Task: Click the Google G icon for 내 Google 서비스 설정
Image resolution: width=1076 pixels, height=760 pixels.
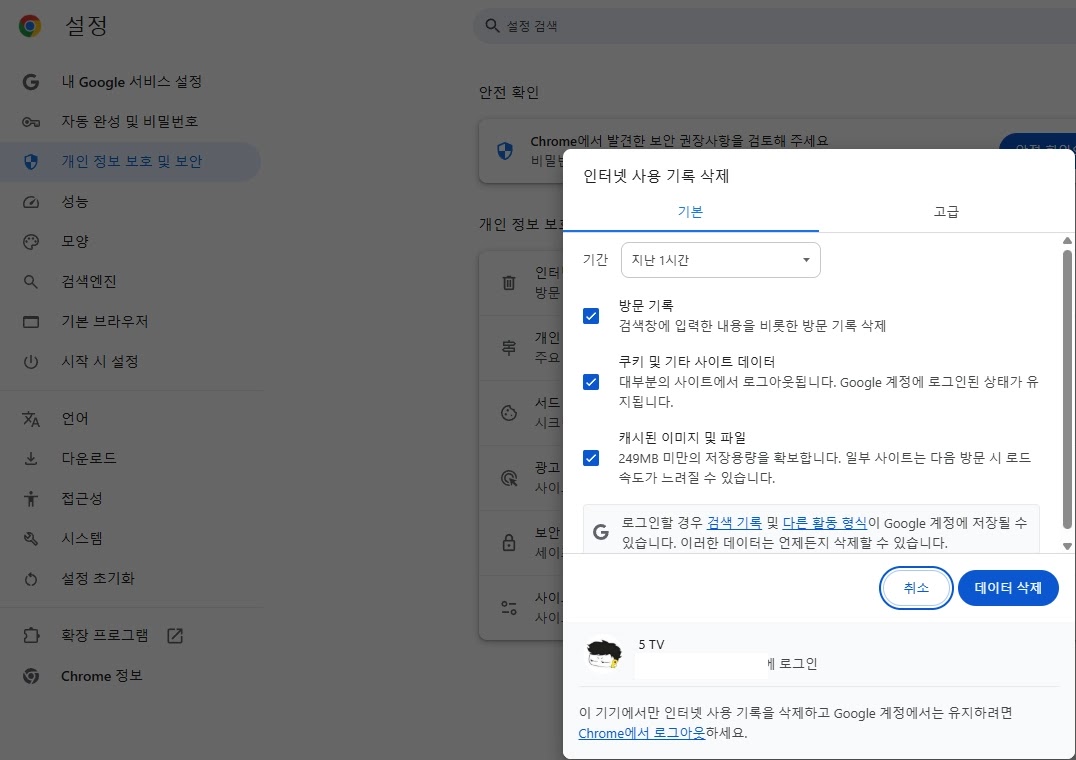Action: (x=31, y=82)
